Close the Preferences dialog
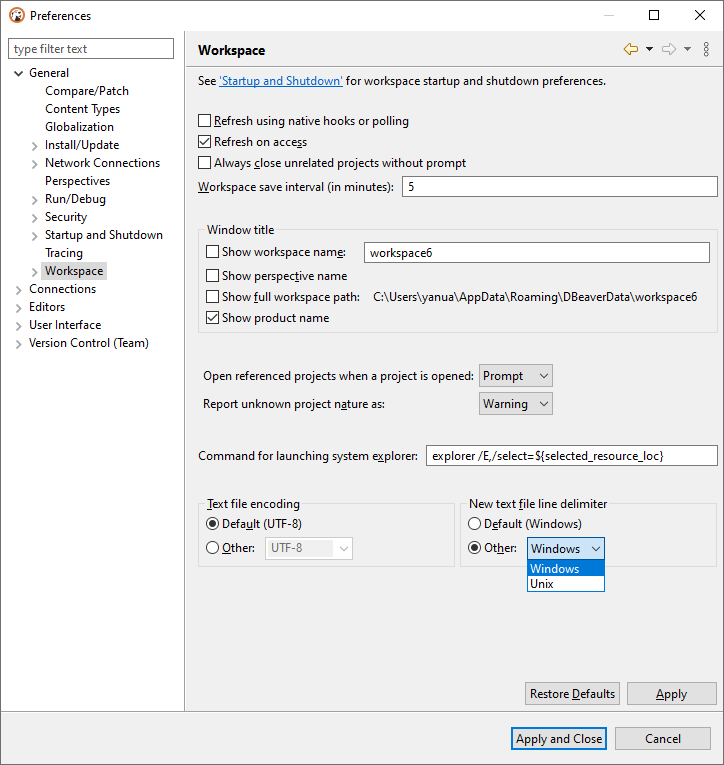The width and height of the screenshot is (724, 765). pos(700,15)
